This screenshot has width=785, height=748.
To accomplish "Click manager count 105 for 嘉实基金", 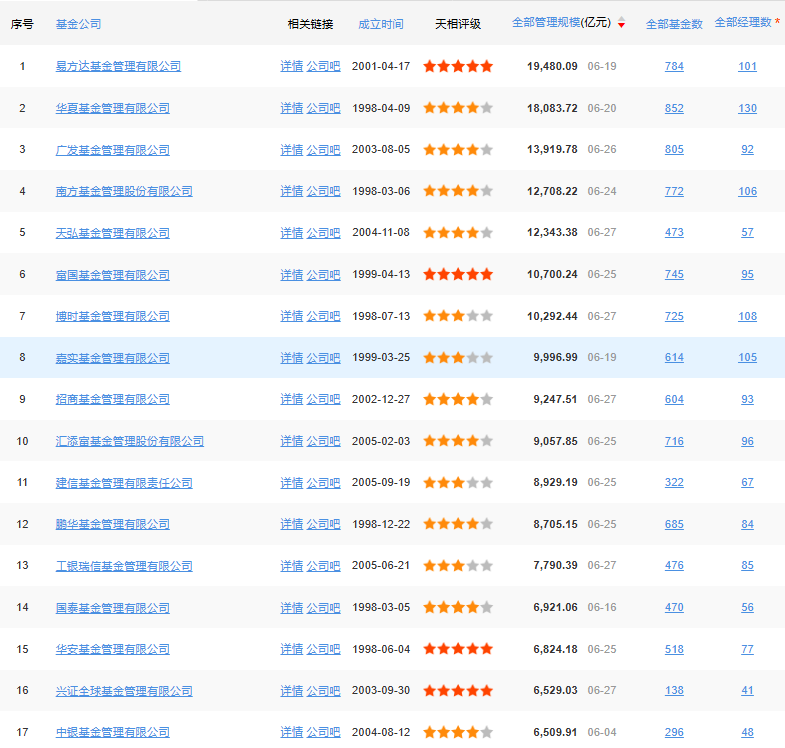I will click(747, 357).
